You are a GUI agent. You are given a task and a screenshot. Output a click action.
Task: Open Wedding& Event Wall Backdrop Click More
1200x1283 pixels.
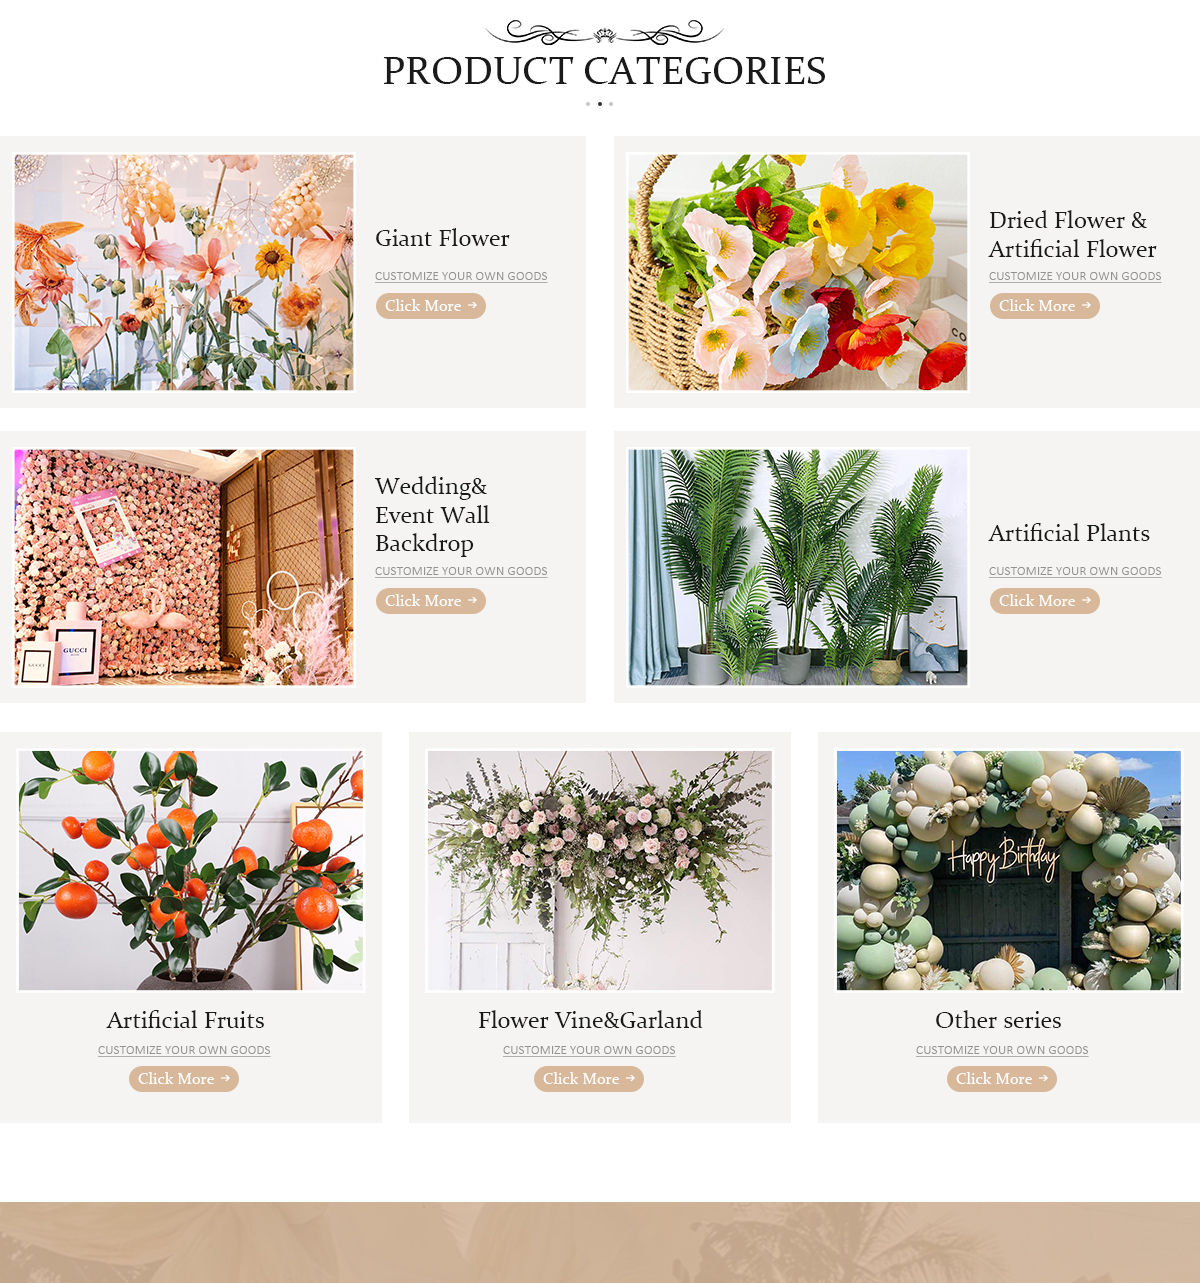431,601
